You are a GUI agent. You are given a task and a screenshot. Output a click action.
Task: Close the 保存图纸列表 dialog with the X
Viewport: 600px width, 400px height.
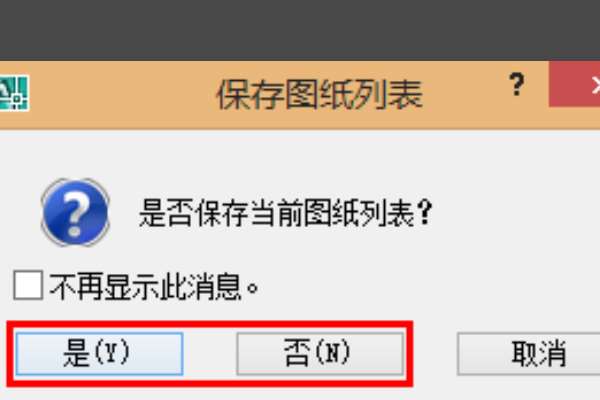tap(574, 85)
